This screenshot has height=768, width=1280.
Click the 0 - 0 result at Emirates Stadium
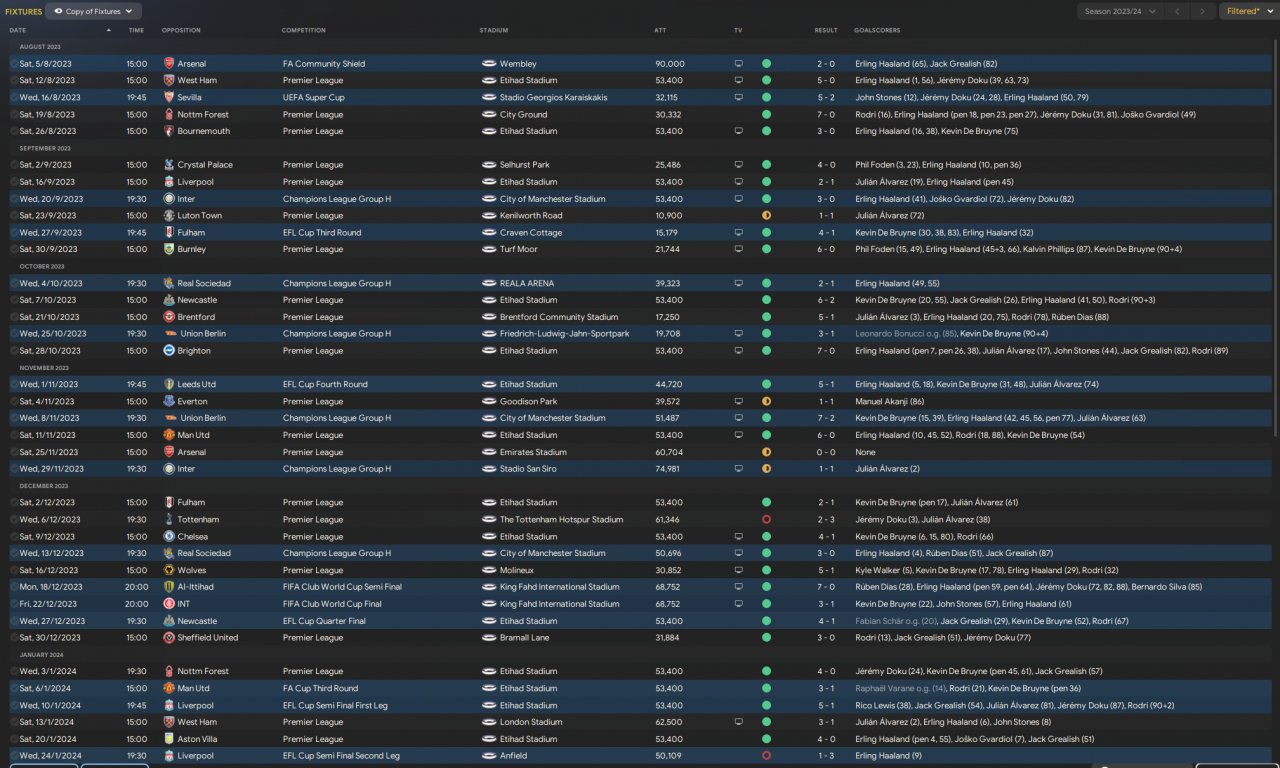point(826,452)
